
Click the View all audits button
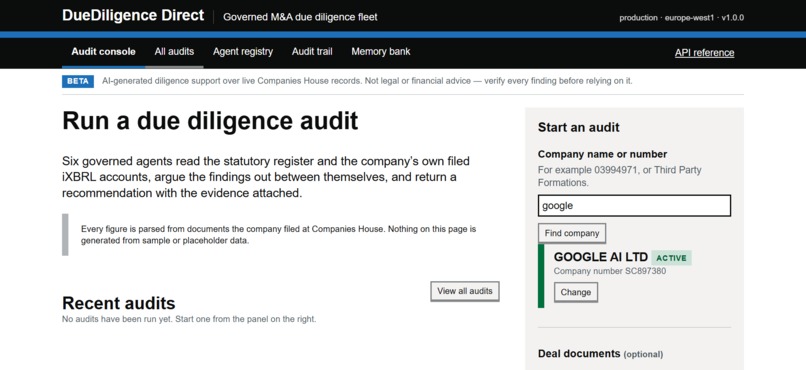(465, 291)
